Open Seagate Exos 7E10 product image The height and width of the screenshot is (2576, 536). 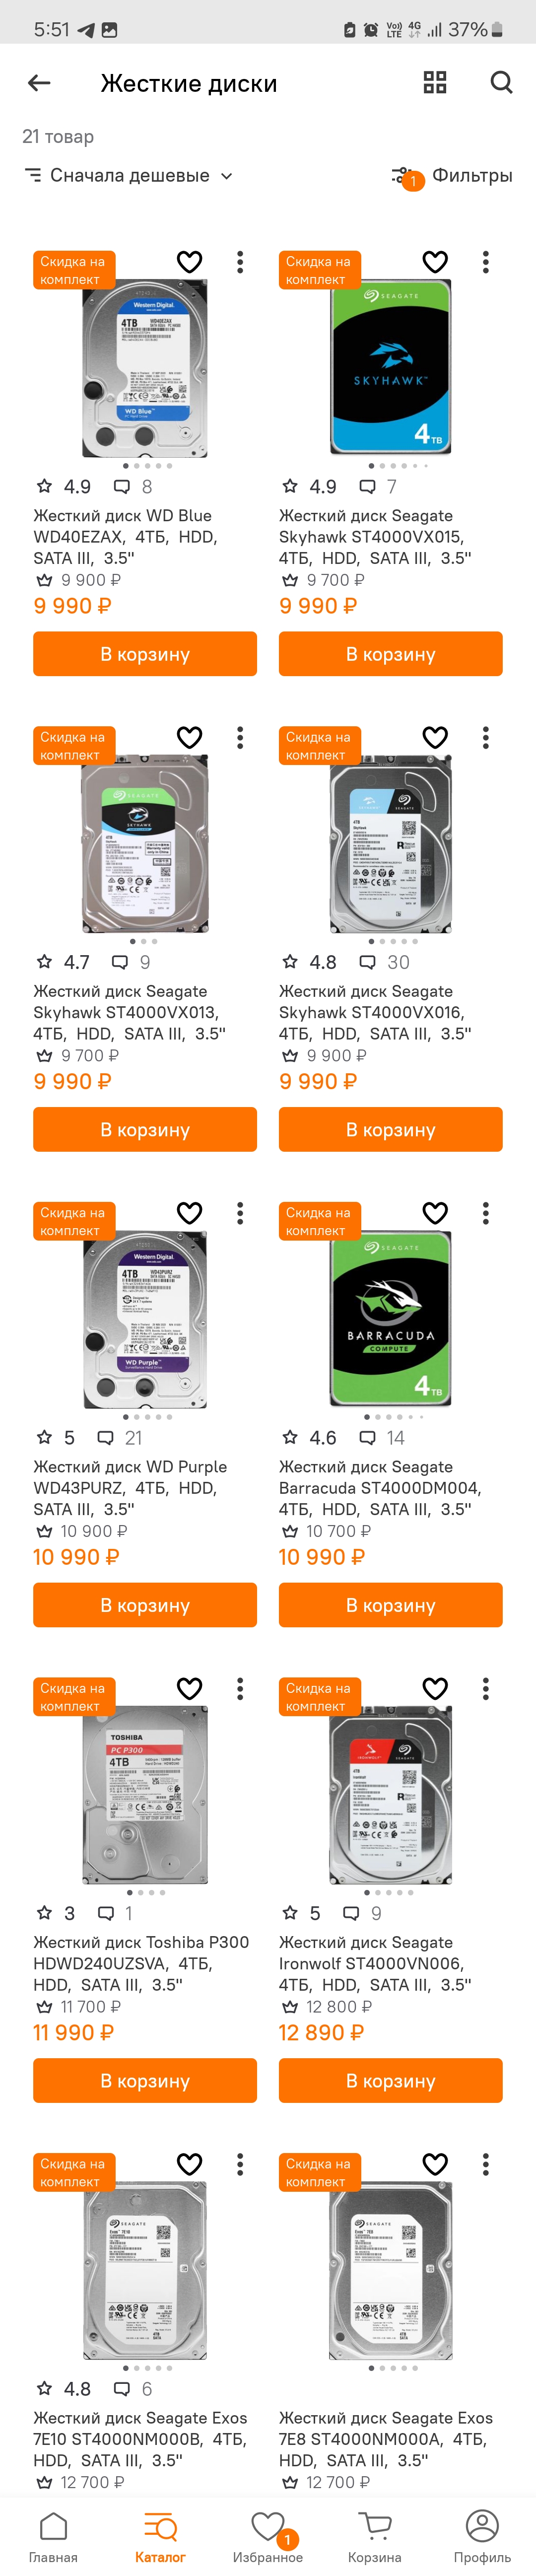[x=145, y=2270]
